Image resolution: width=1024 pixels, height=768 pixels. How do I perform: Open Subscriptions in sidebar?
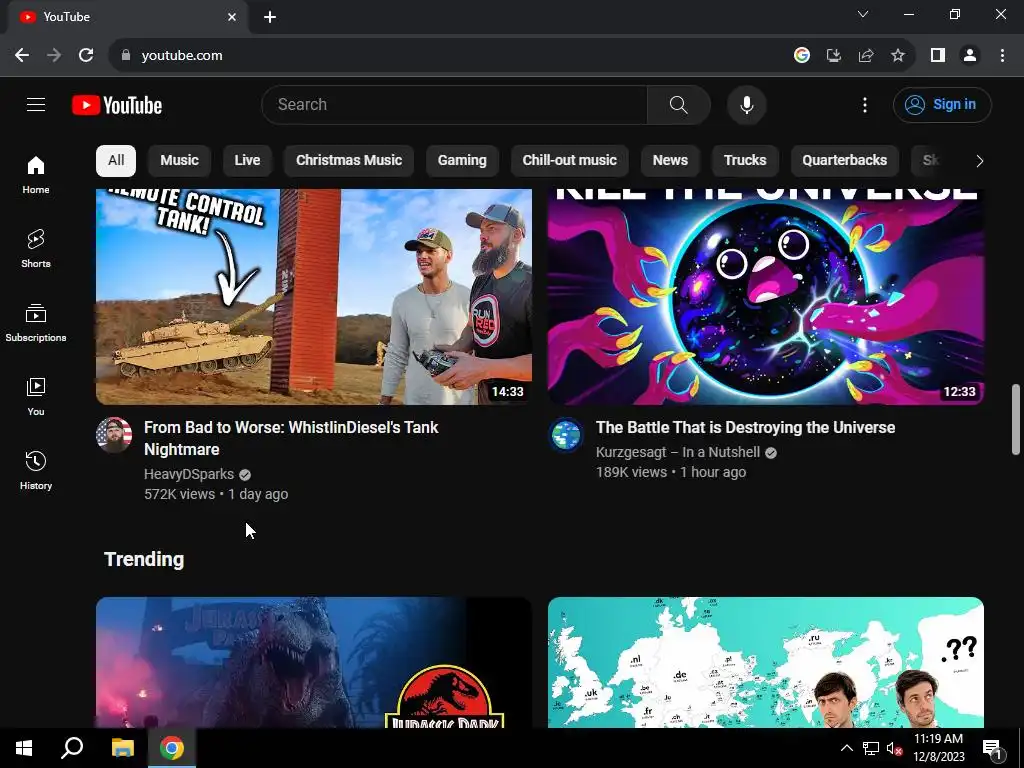[36, 323]
